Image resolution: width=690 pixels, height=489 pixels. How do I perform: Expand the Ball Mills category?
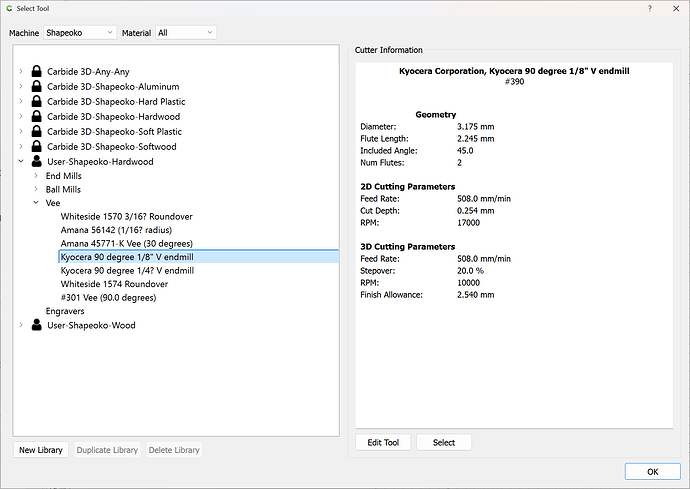[x=36, y=189]
